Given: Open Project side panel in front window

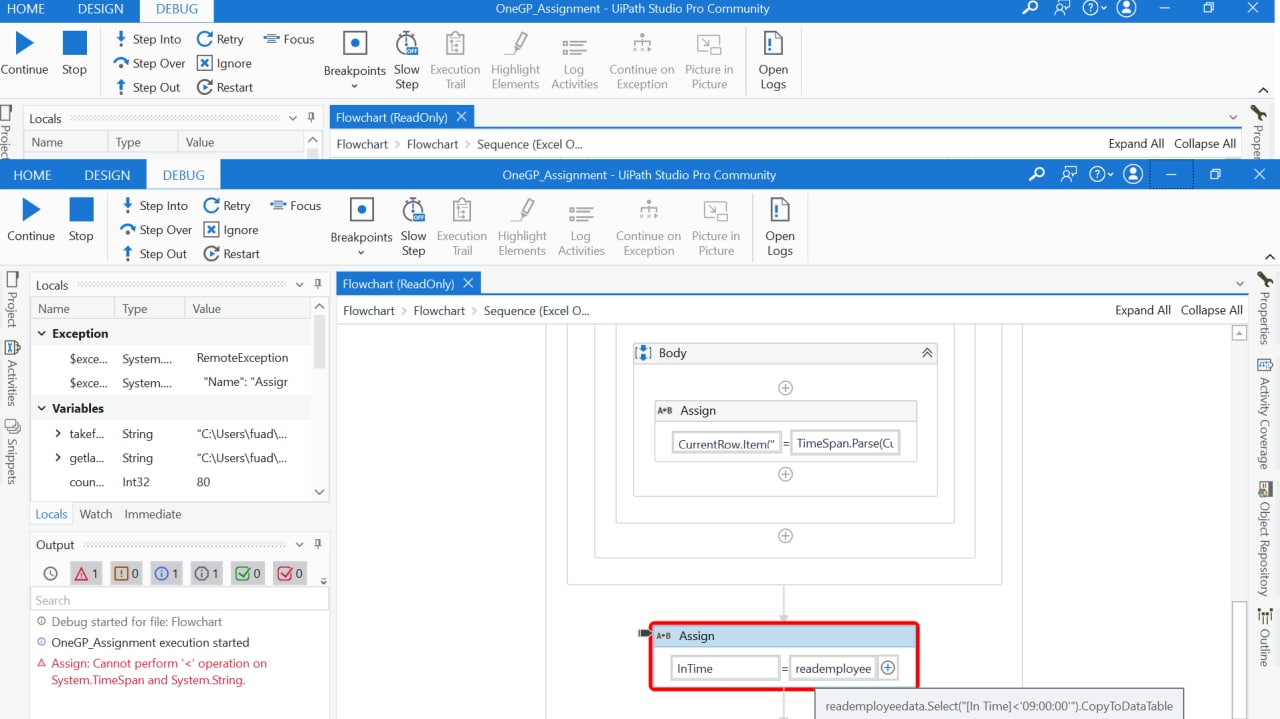Looking at the screenshot, I should pos(12,298).
